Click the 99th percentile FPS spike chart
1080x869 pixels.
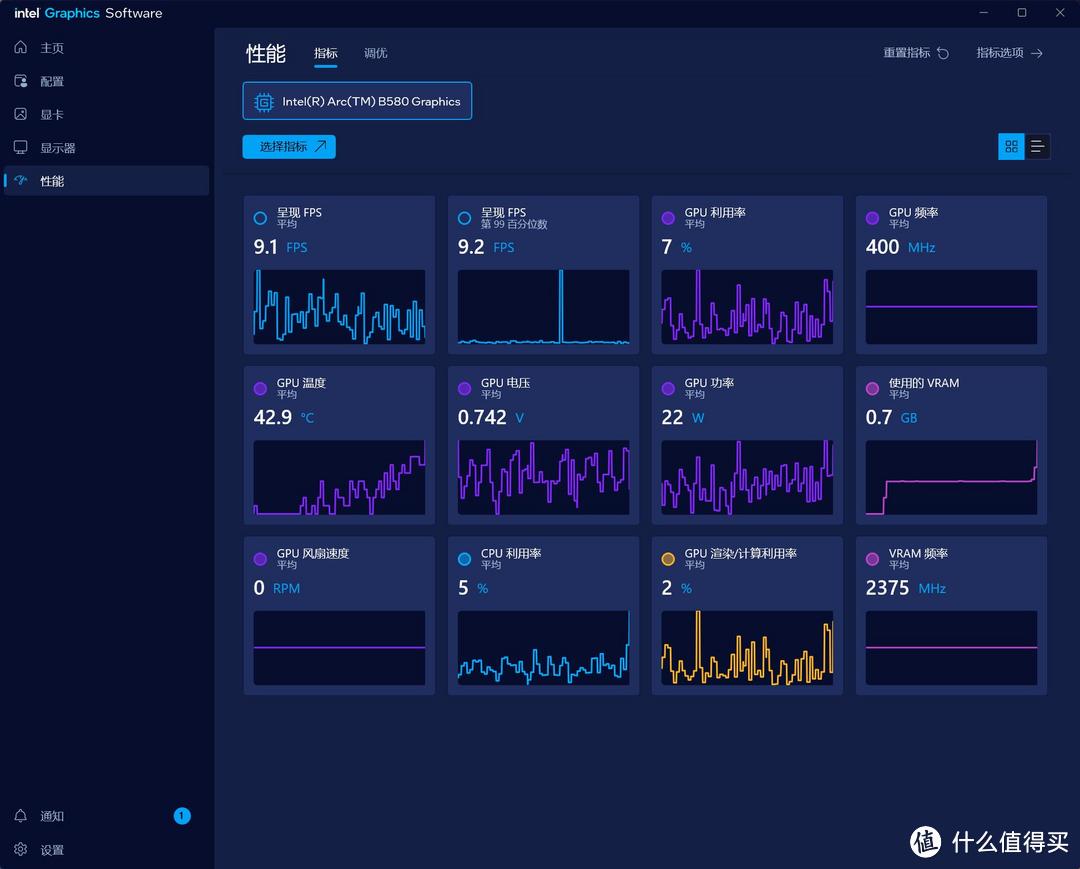[543, 306]
